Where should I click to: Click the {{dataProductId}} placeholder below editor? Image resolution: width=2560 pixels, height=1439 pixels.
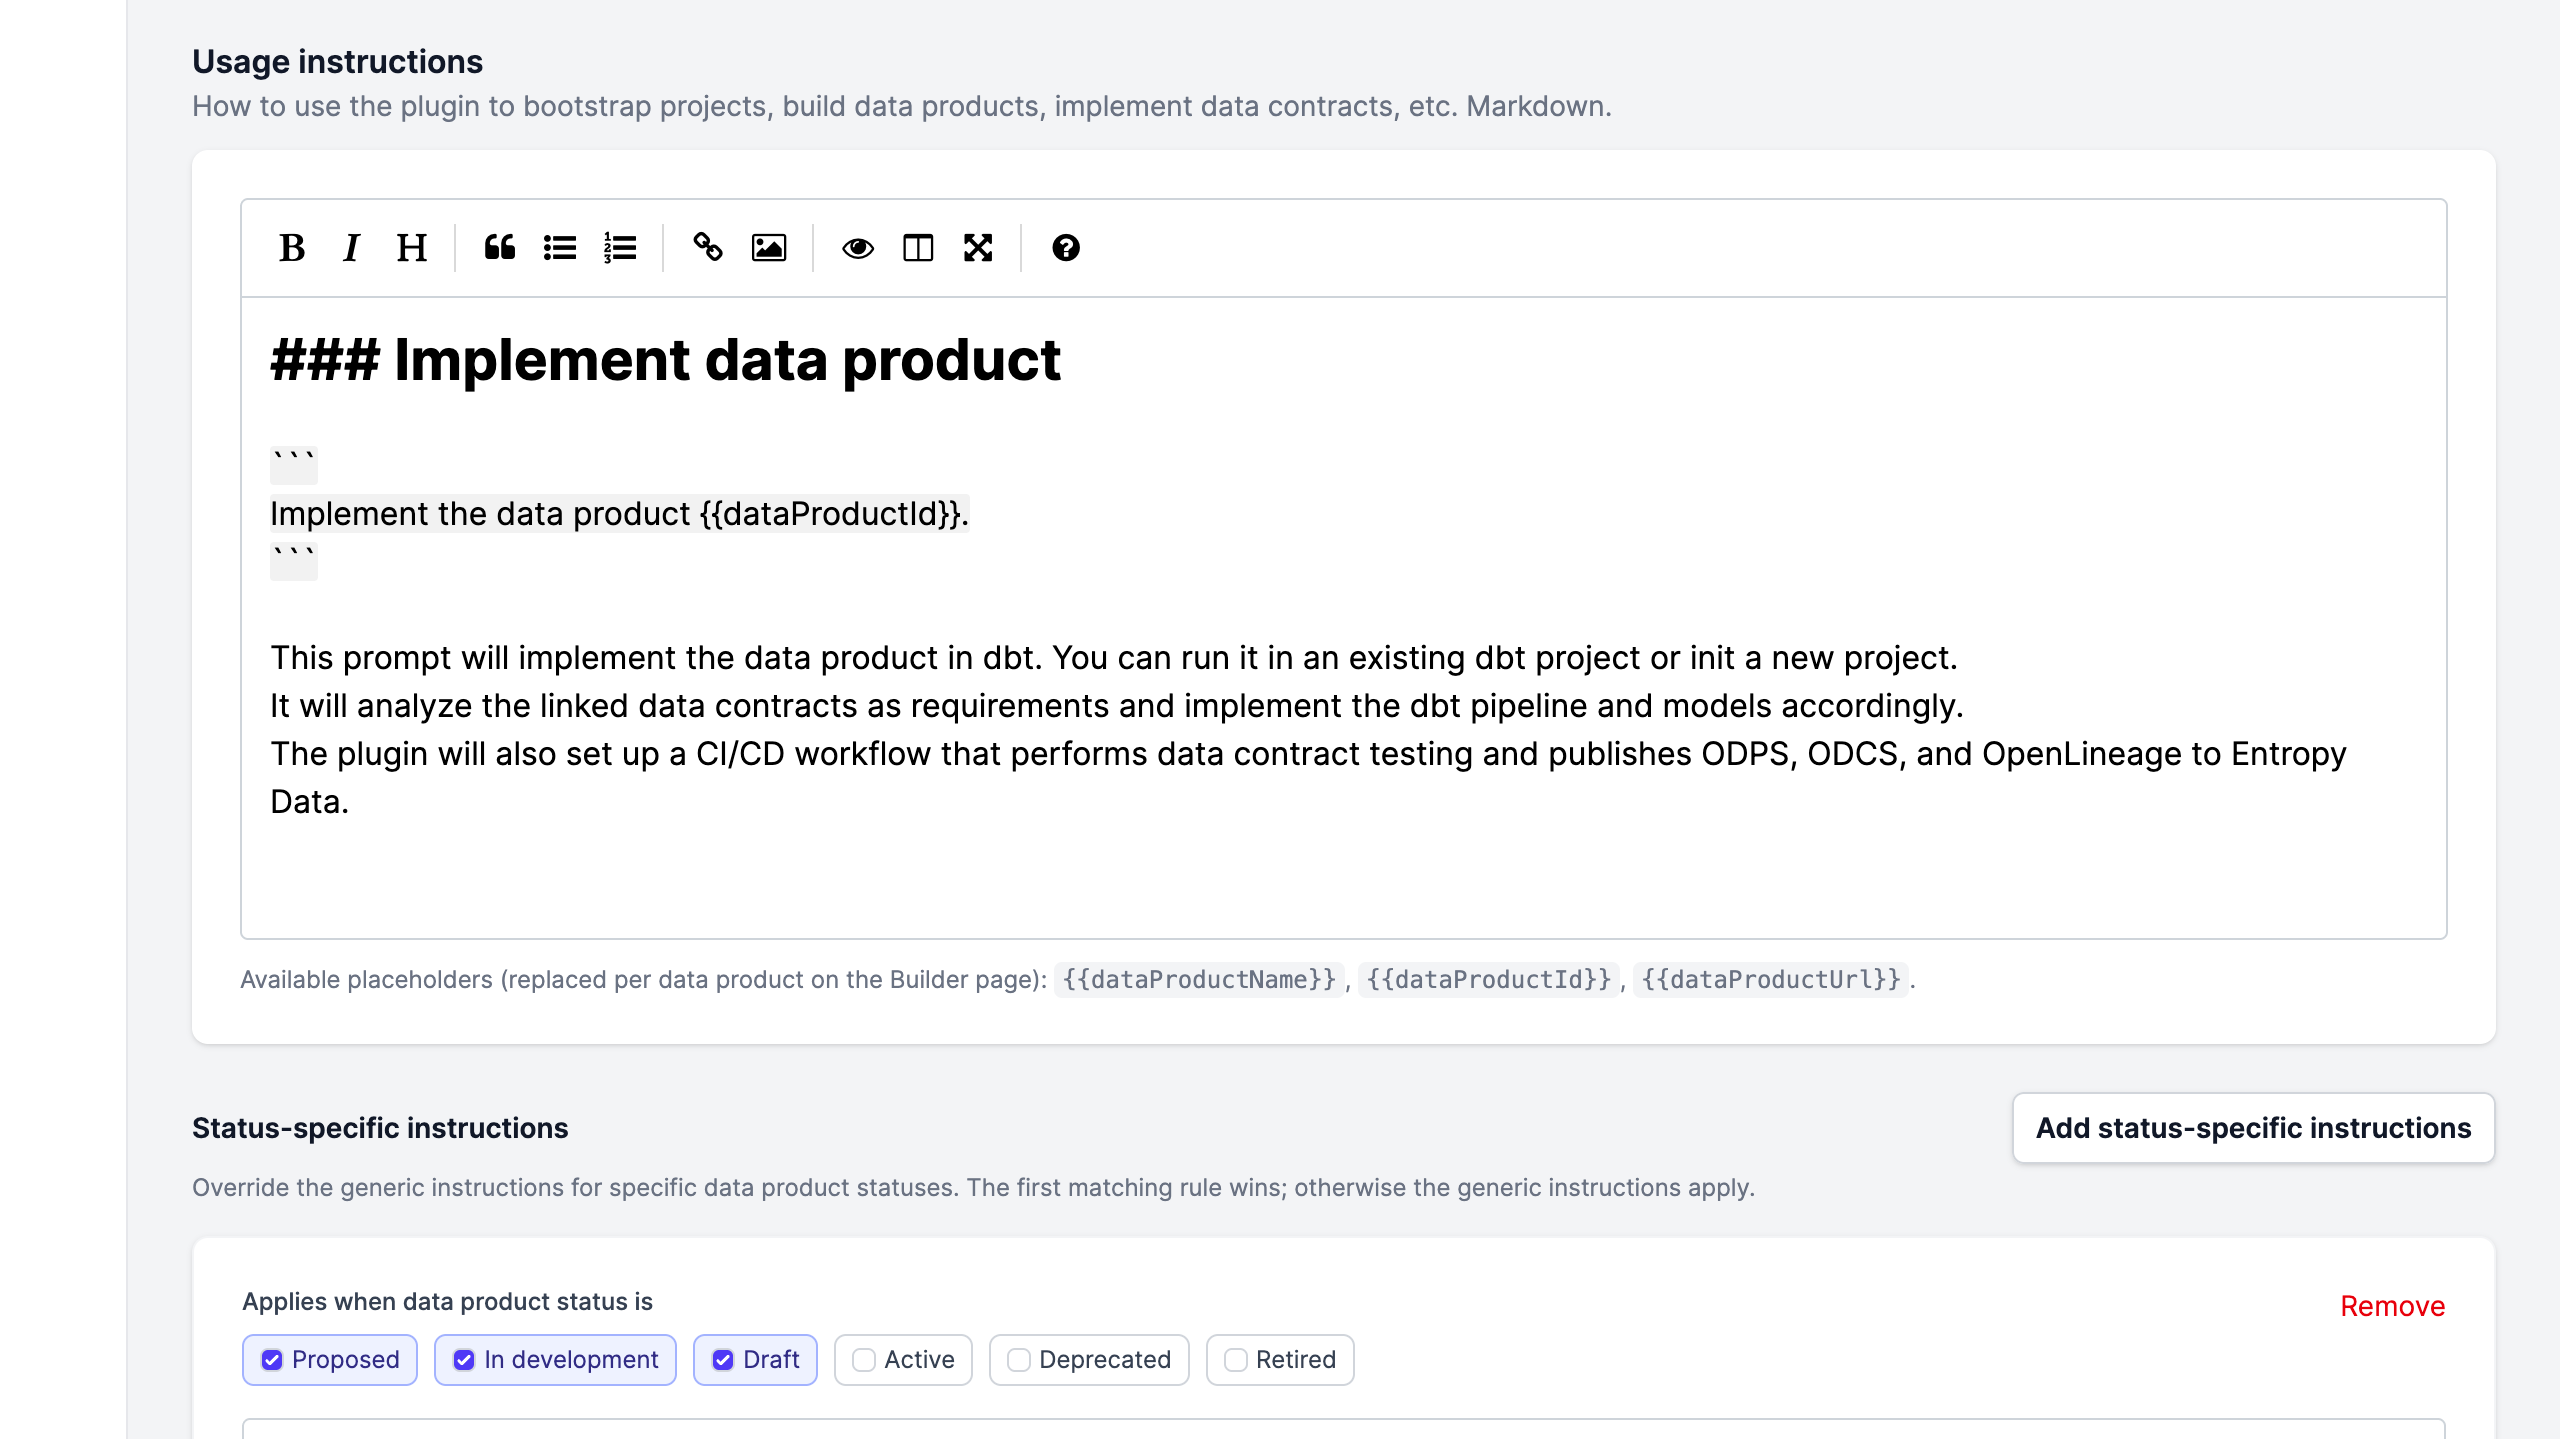click(x=1489, y=979)
